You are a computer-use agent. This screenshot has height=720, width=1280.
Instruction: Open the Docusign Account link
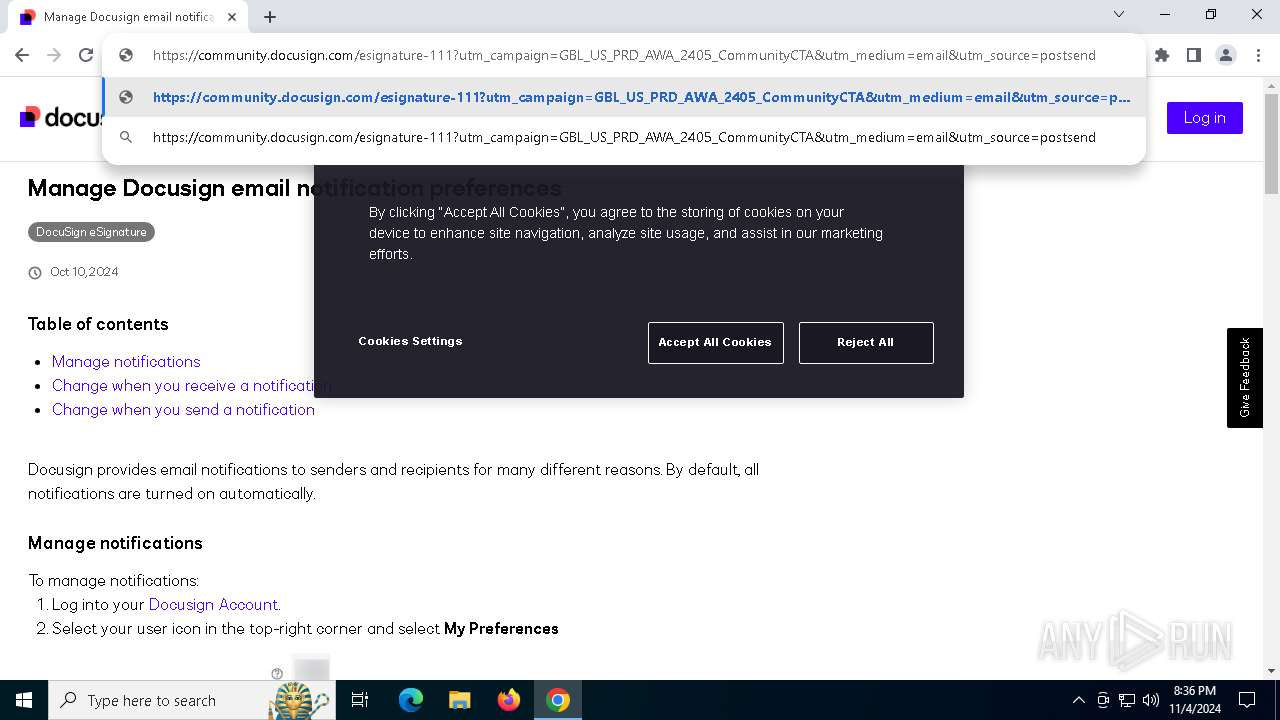(213, 604)
